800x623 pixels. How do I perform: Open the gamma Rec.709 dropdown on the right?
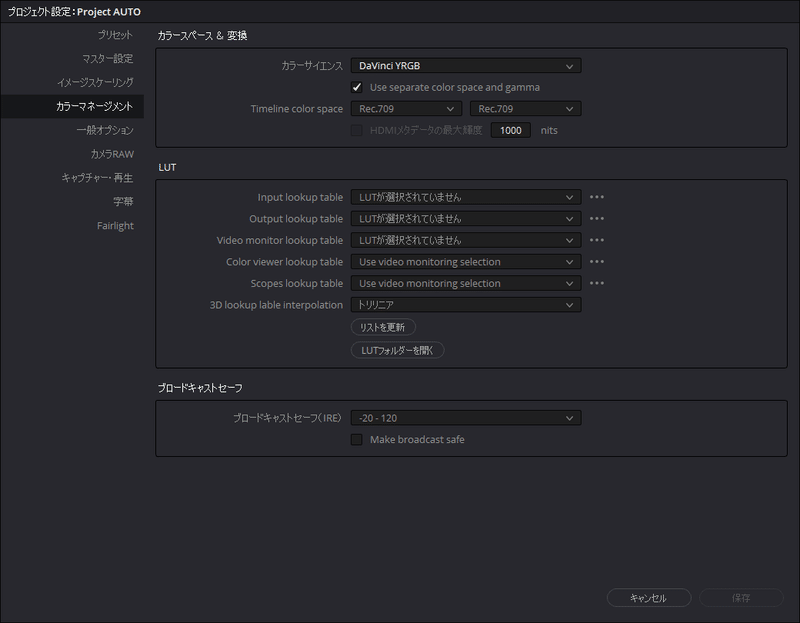point(526,109)
